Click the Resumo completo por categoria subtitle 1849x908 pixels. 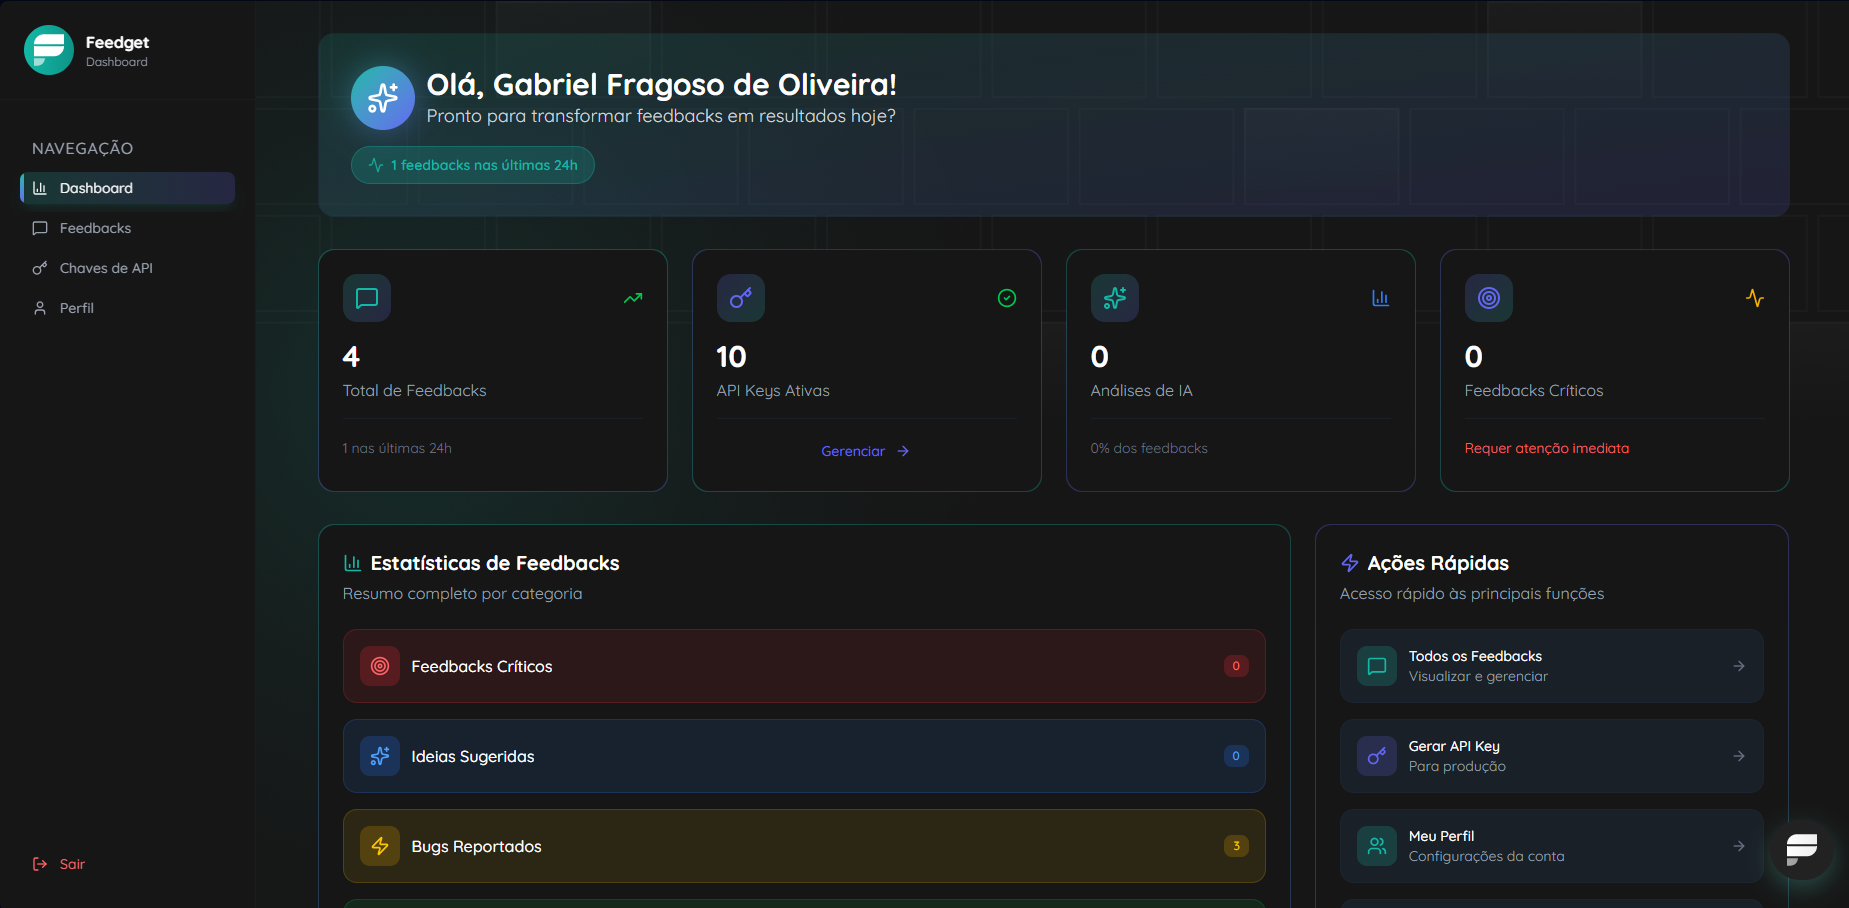pos(462,594)
